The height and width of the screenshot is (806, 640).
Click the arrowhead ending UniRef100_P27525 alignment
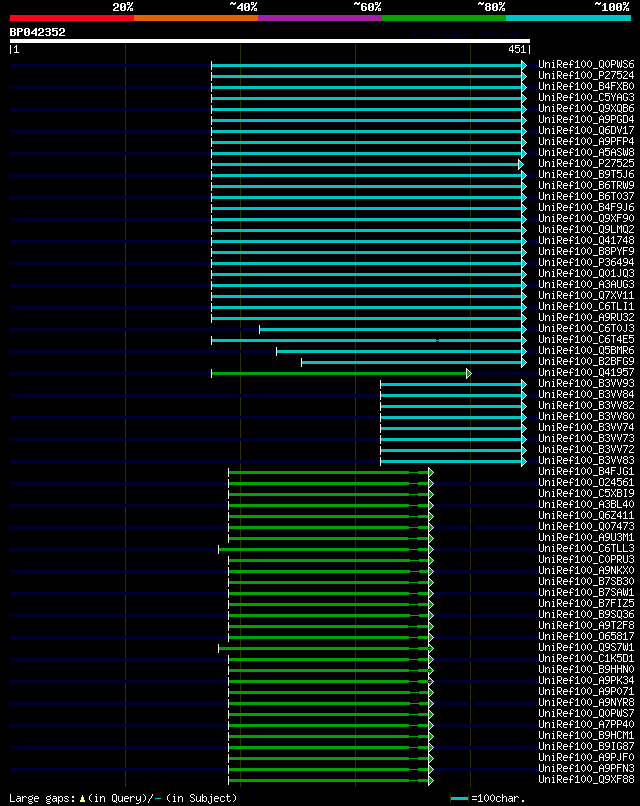tap(521, 164)
